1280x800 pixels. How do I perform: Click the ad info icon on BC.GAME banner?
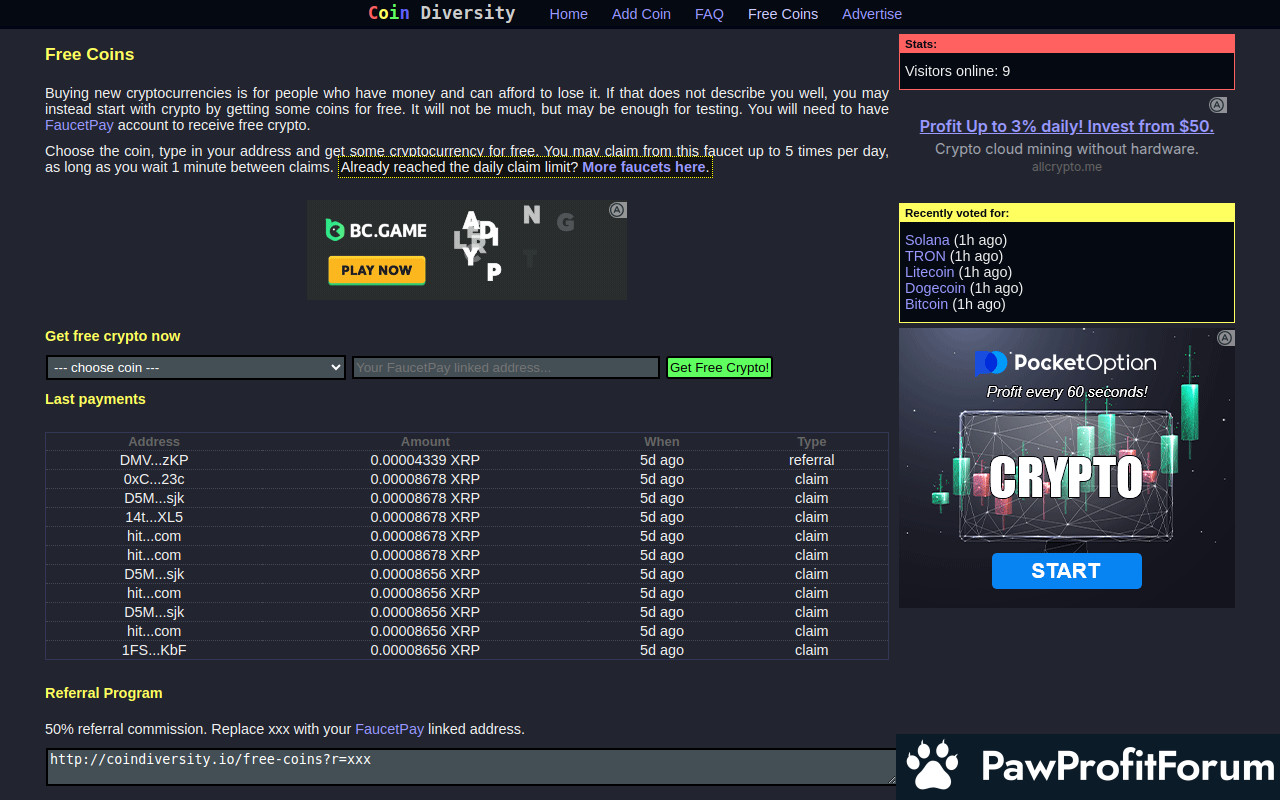click(x=618, y=210)
